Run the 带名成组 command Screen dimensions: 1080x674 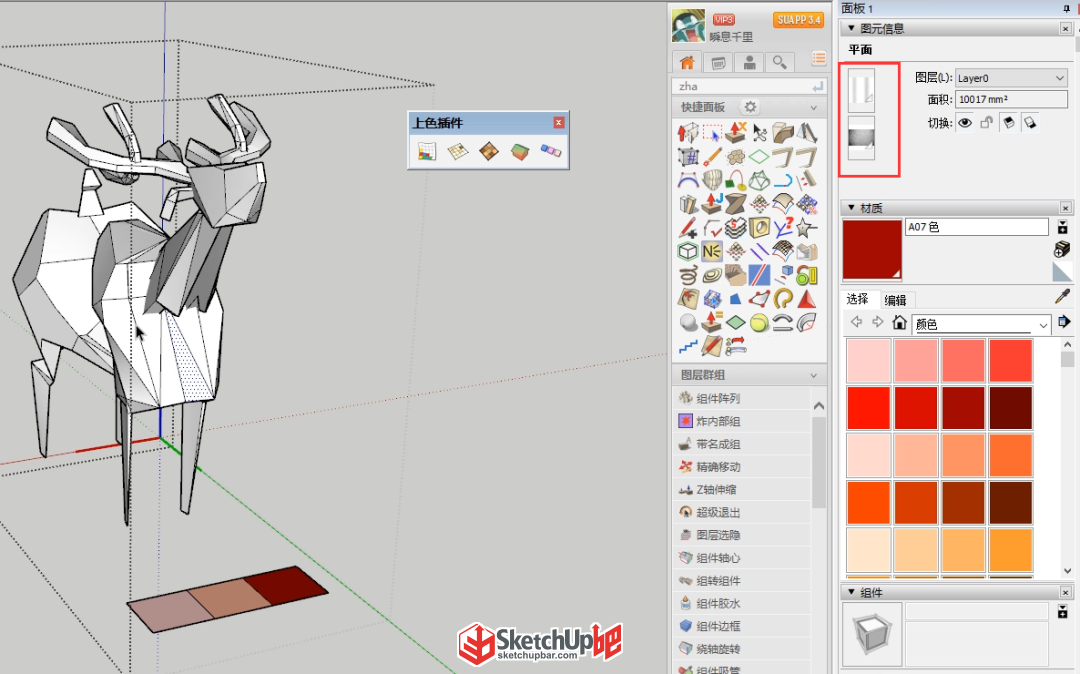pyautogui.click(x=741, y=444)
